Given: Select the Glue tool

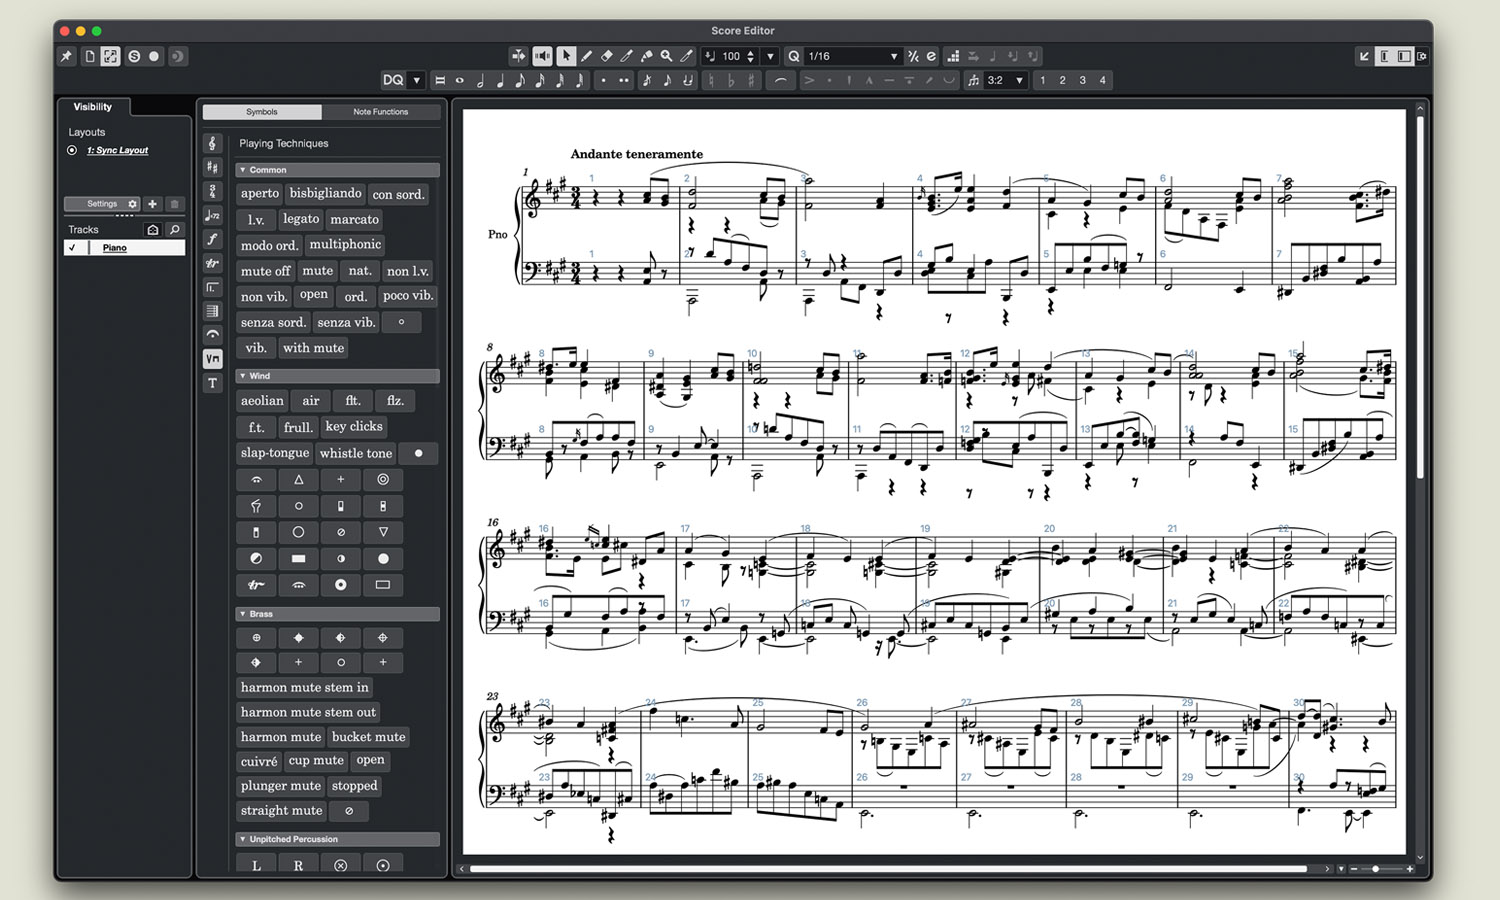Looking at the screenshot, I should (646, 56).
